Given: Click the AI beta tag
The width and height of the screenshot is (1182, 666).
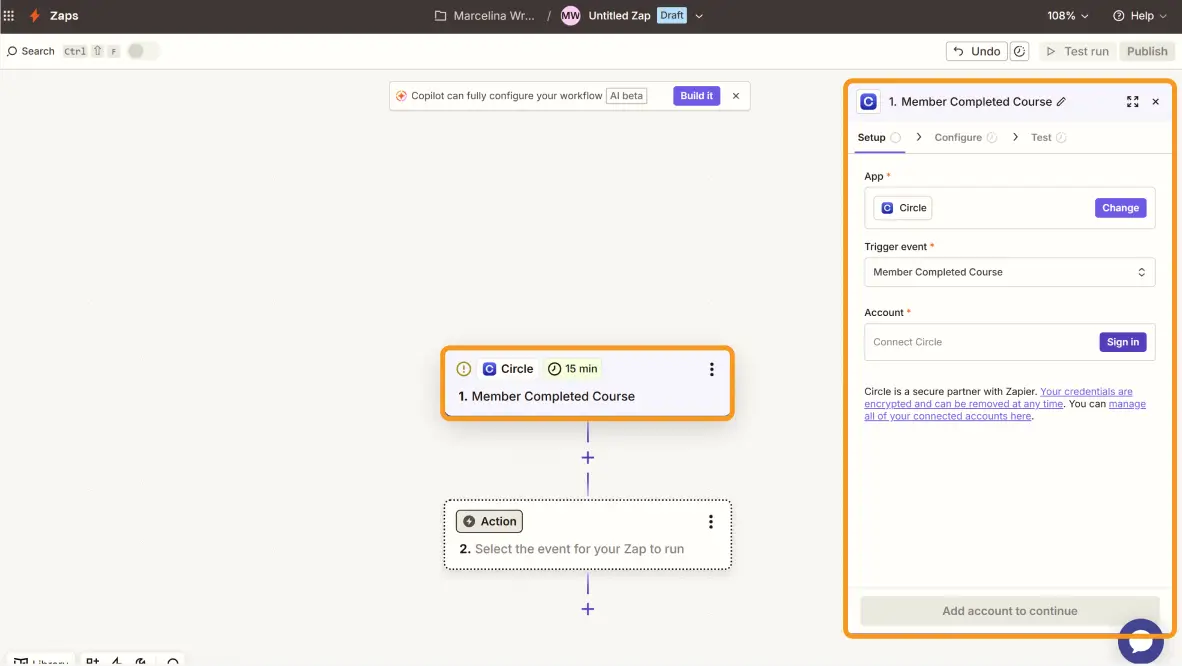Looking at the screenshot, I should coord(626,96).
